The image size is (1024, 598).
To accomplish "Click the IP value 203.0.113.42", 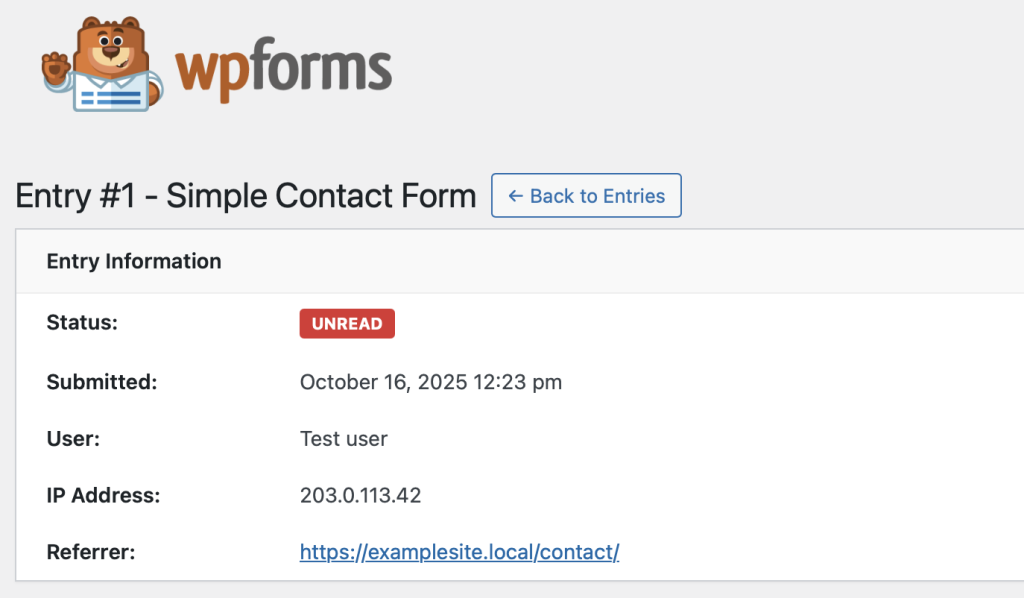I will point(360,495).
